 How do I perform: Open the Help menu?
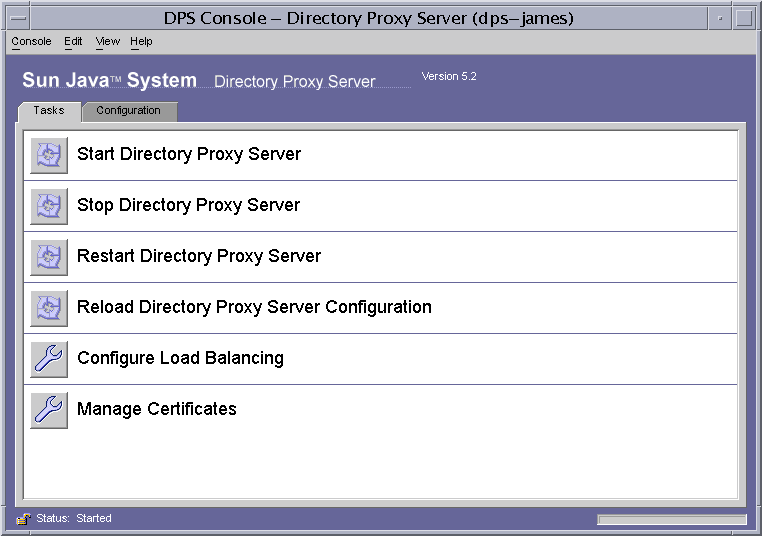141,41
